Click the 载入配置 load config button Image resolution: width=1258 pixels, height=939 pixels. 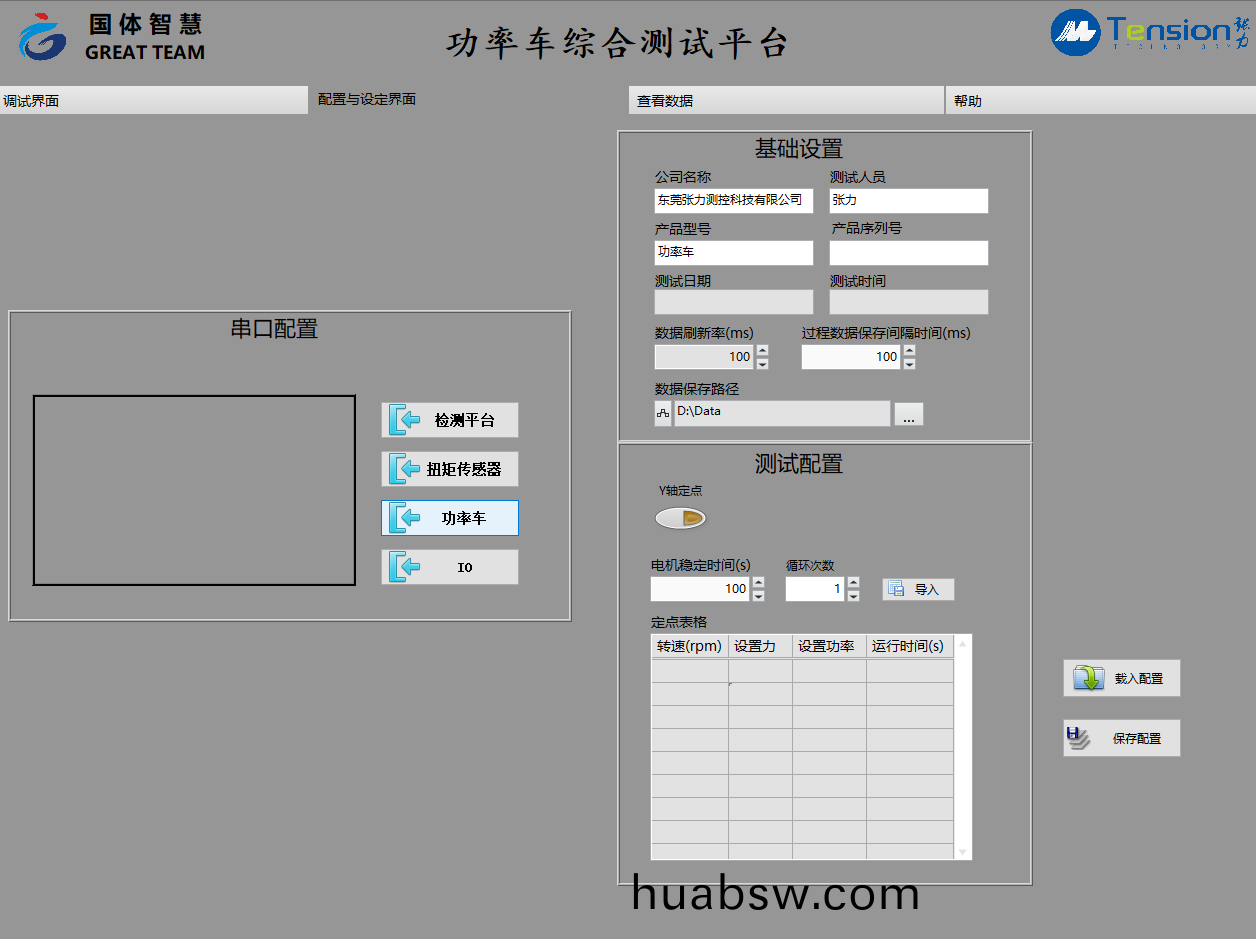point(1121,678)
